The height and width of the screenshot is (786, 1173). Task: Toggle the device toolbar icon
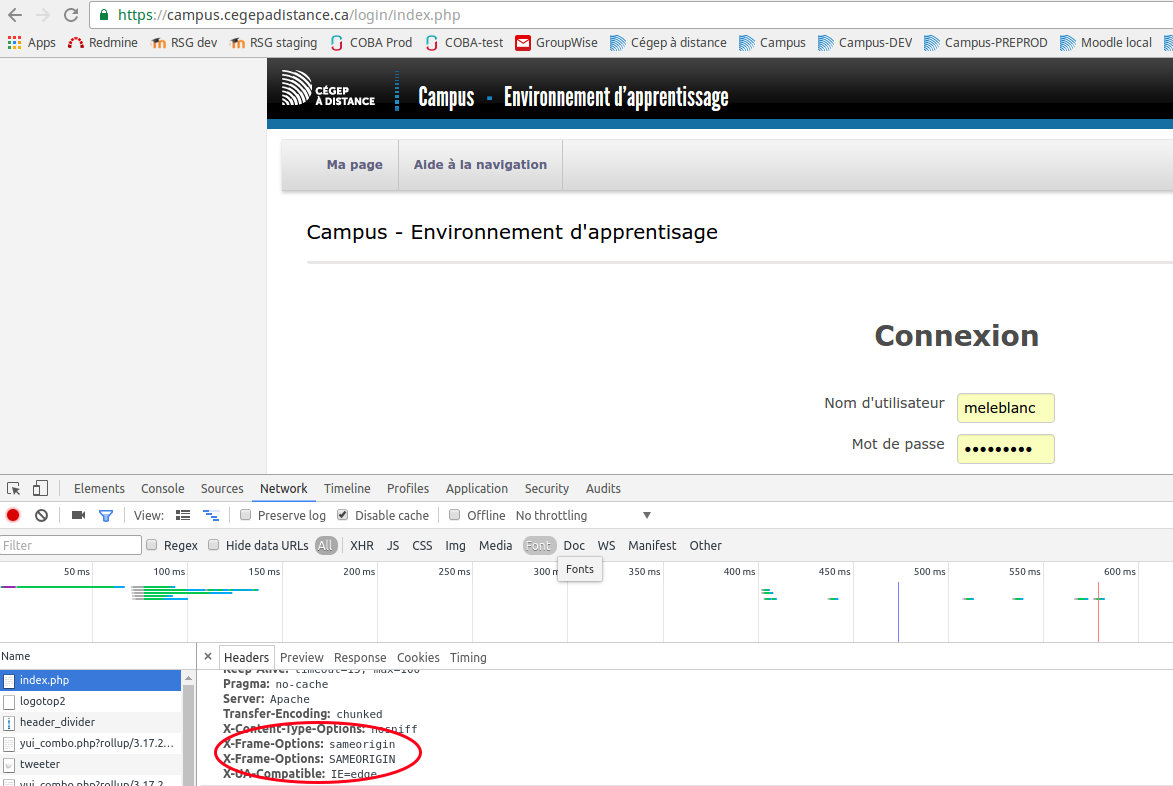40,489
